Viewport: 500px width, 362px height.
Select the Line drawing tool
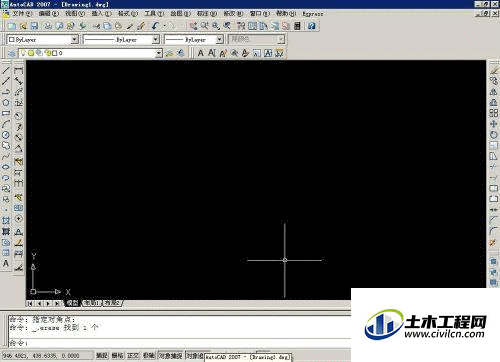tap(6, 70)
